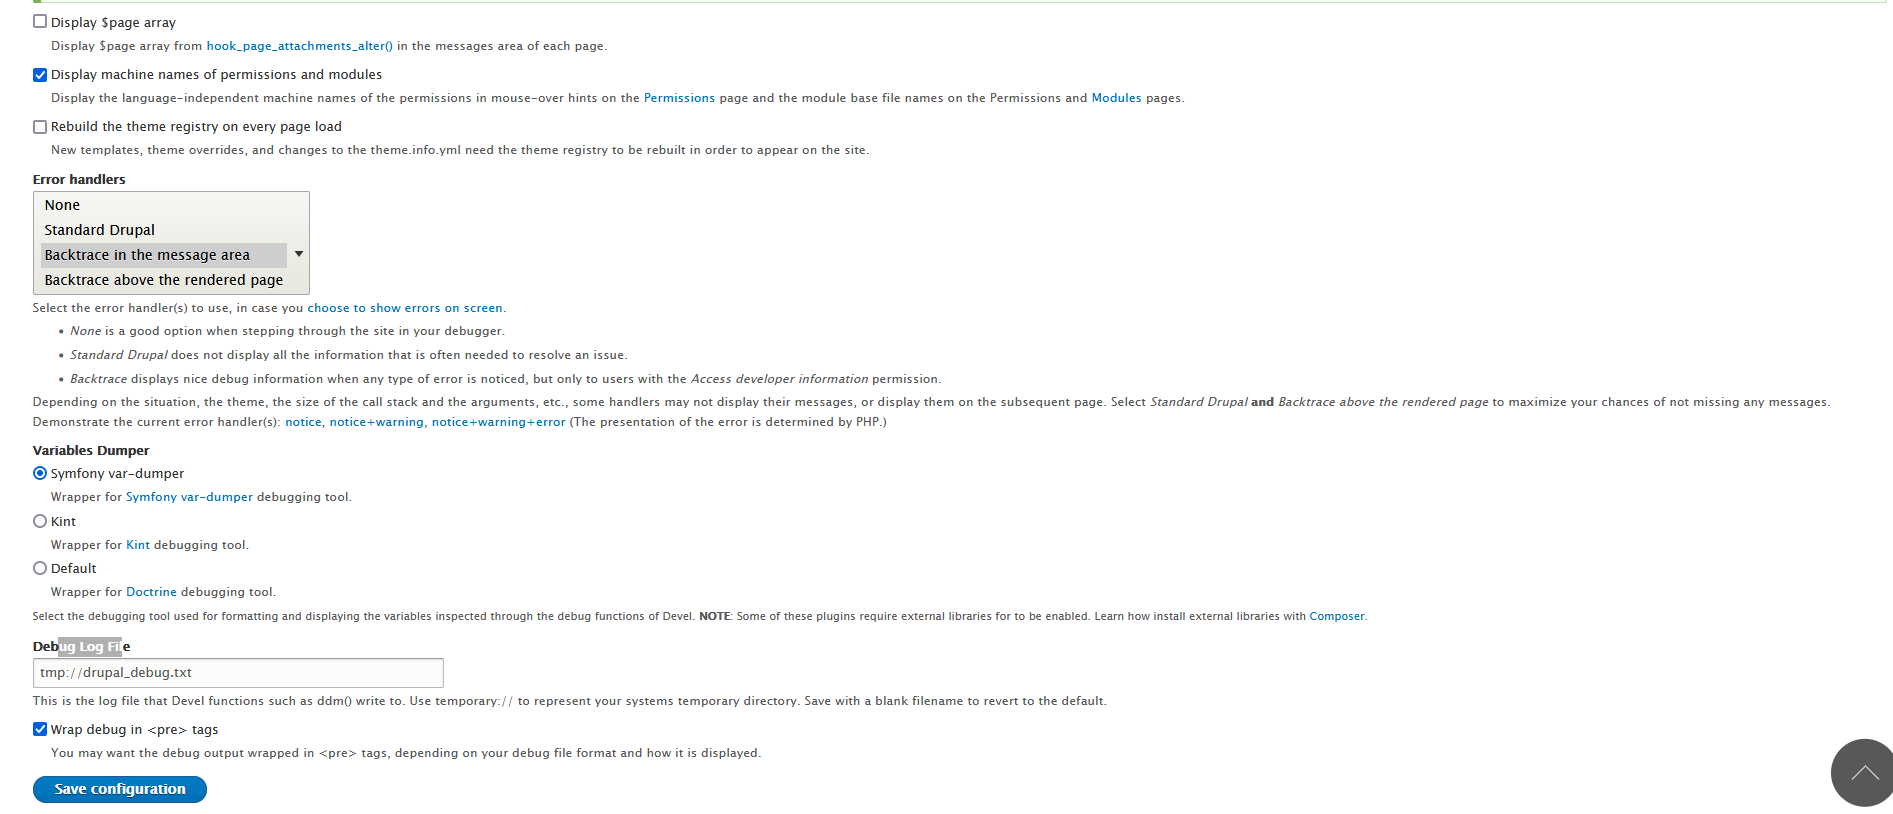This screenshot has width=1893, height=814.
Task: Select None in Error handlers list
Action: (62, 205)
